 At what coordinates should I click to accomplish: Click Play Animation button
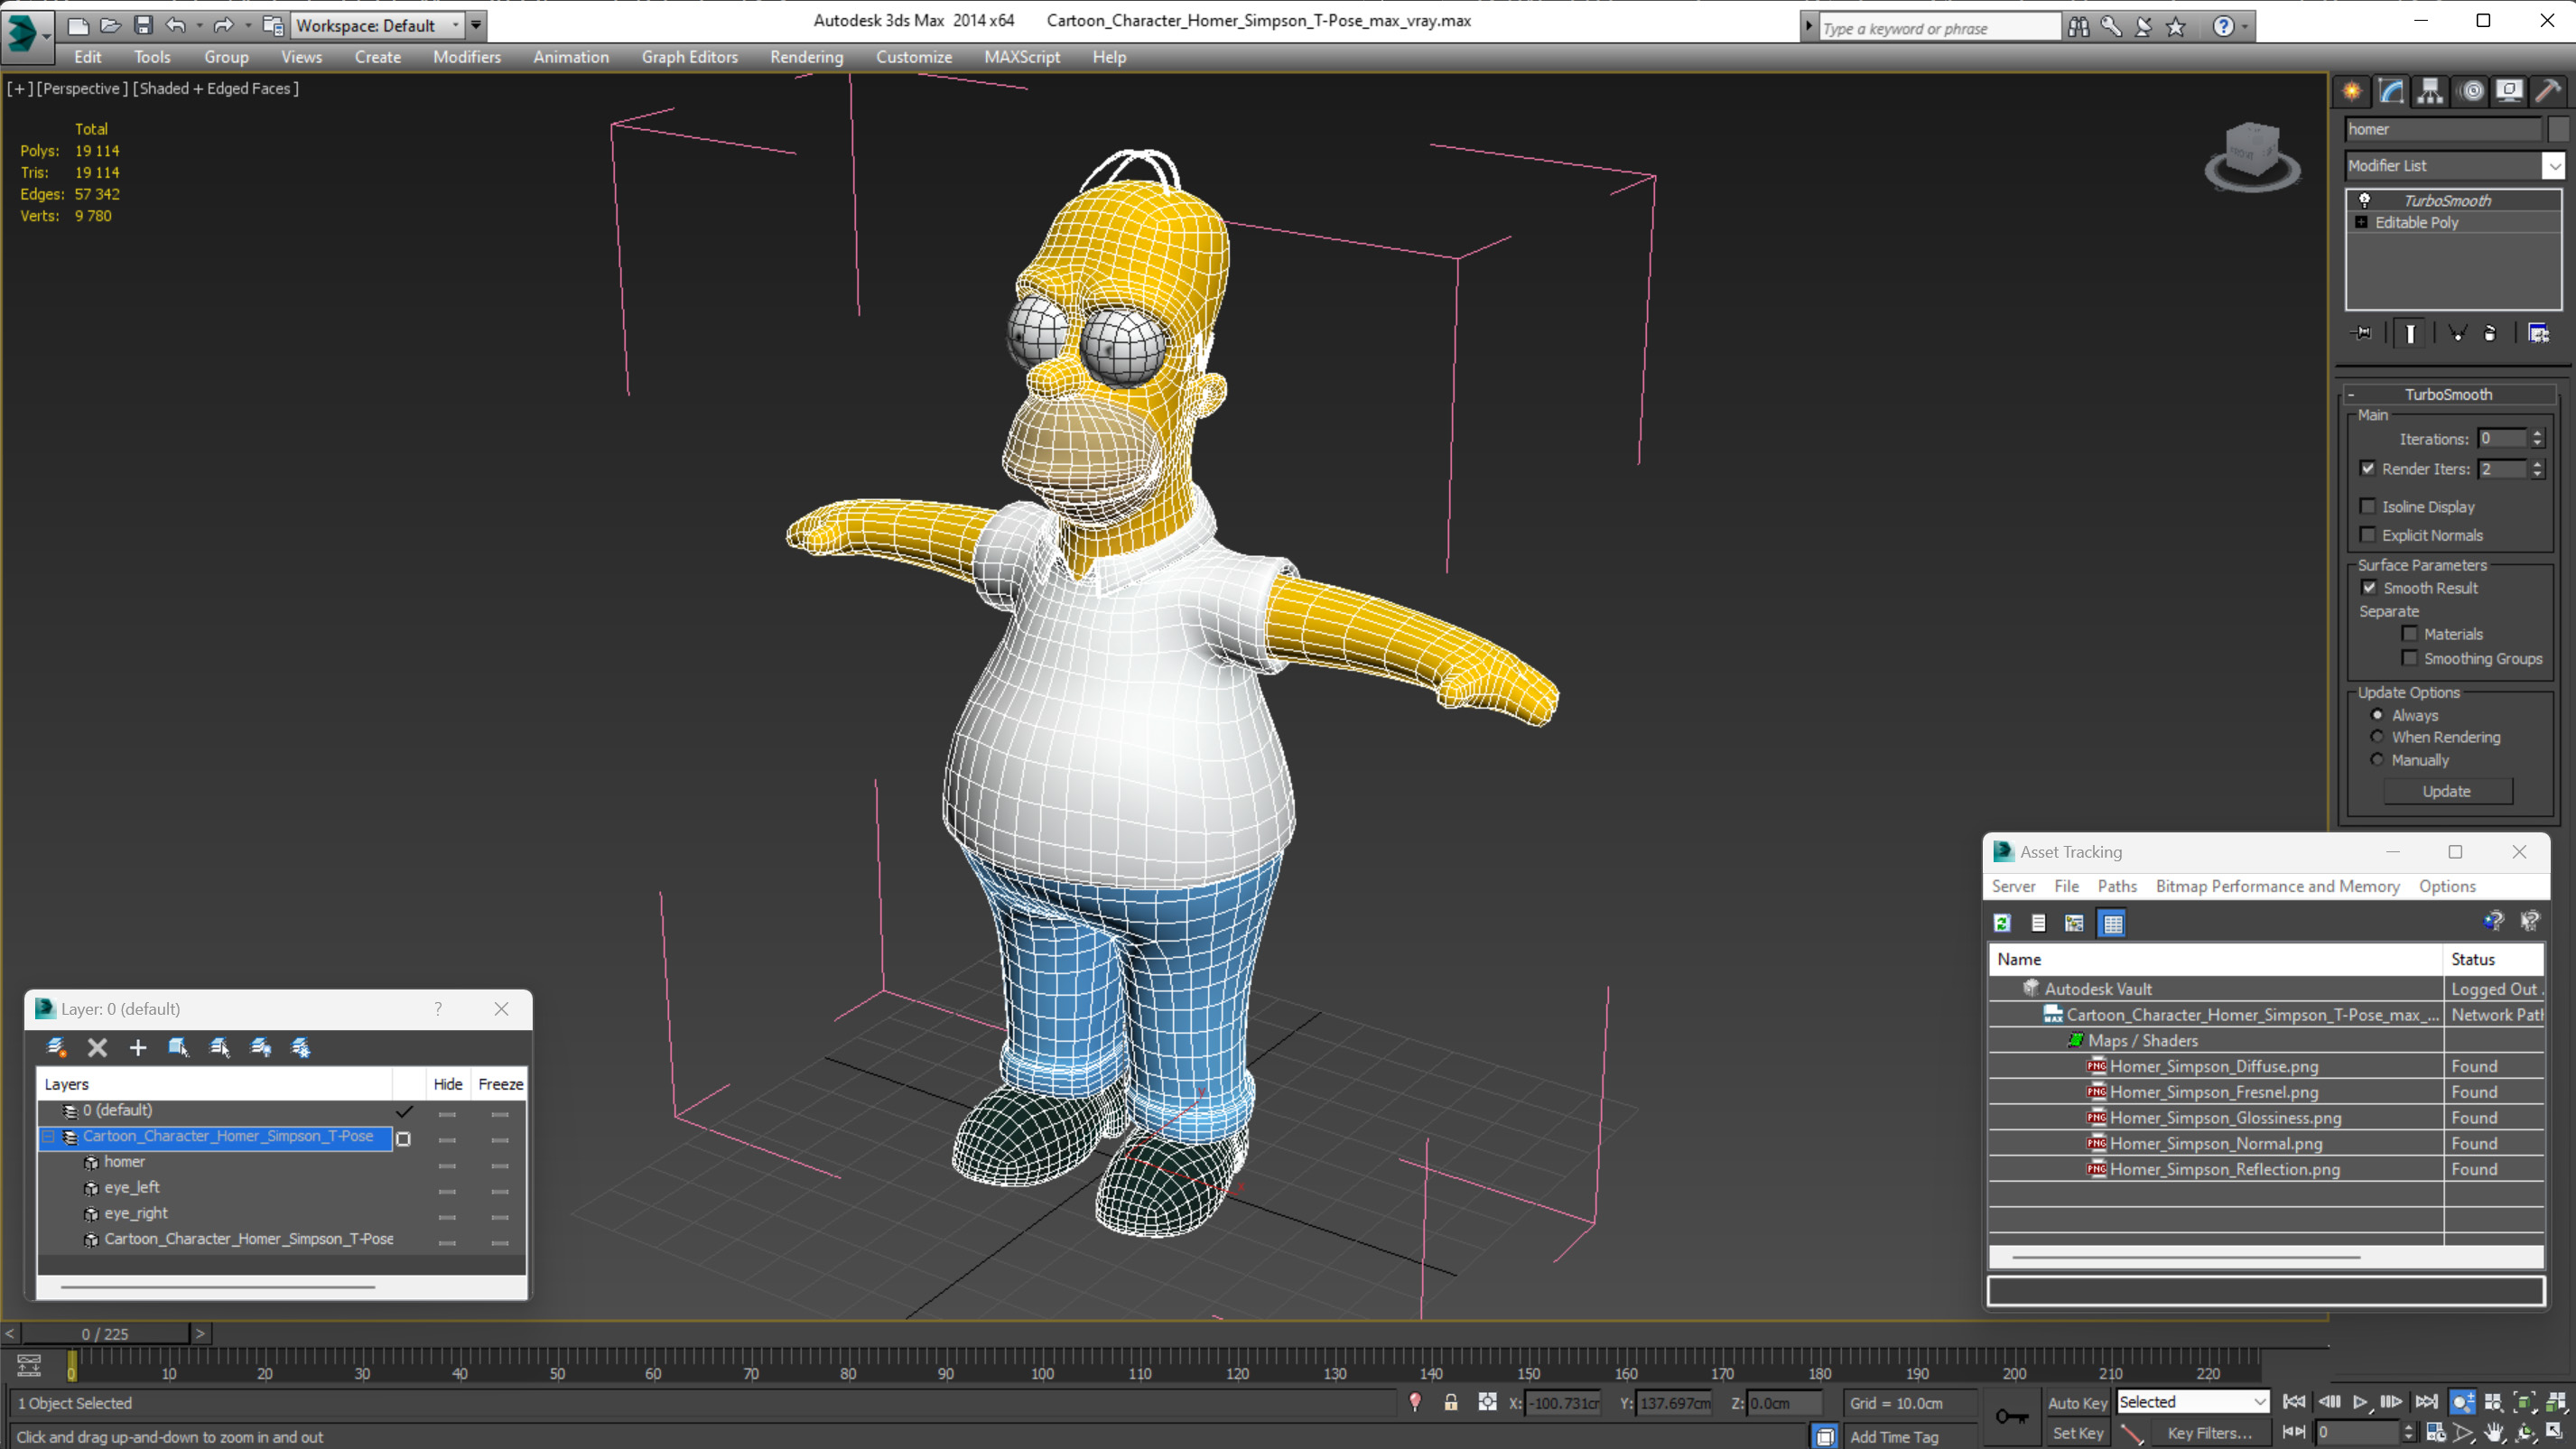2360,1402
